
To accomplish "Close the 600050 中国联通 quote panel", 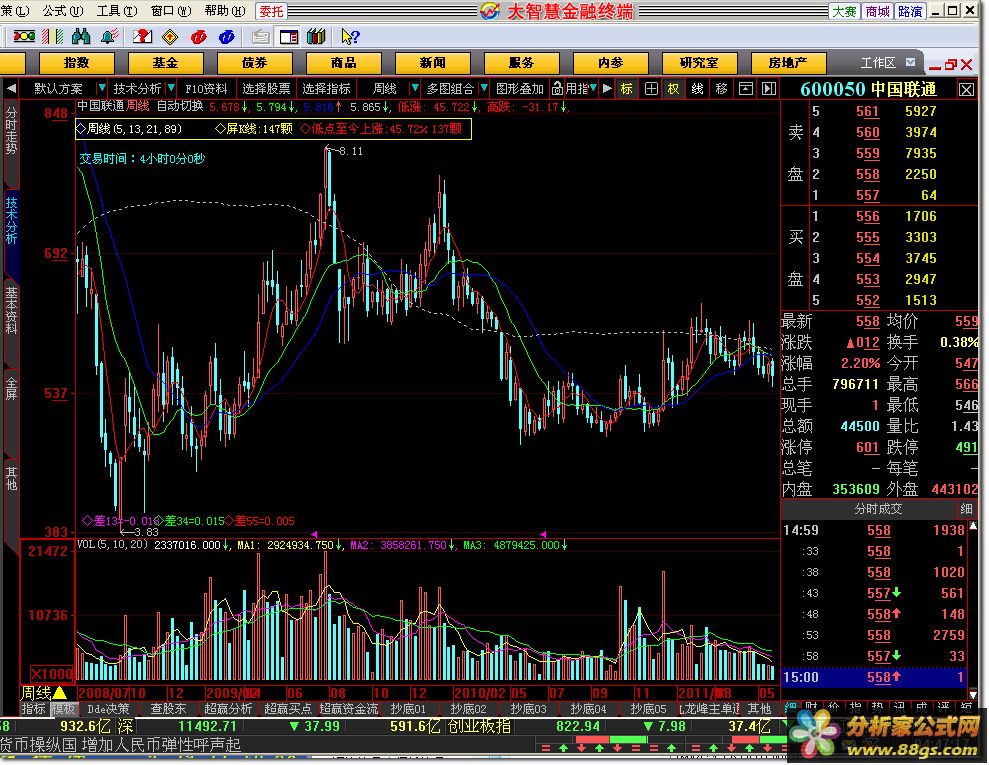I will [966, 90].
